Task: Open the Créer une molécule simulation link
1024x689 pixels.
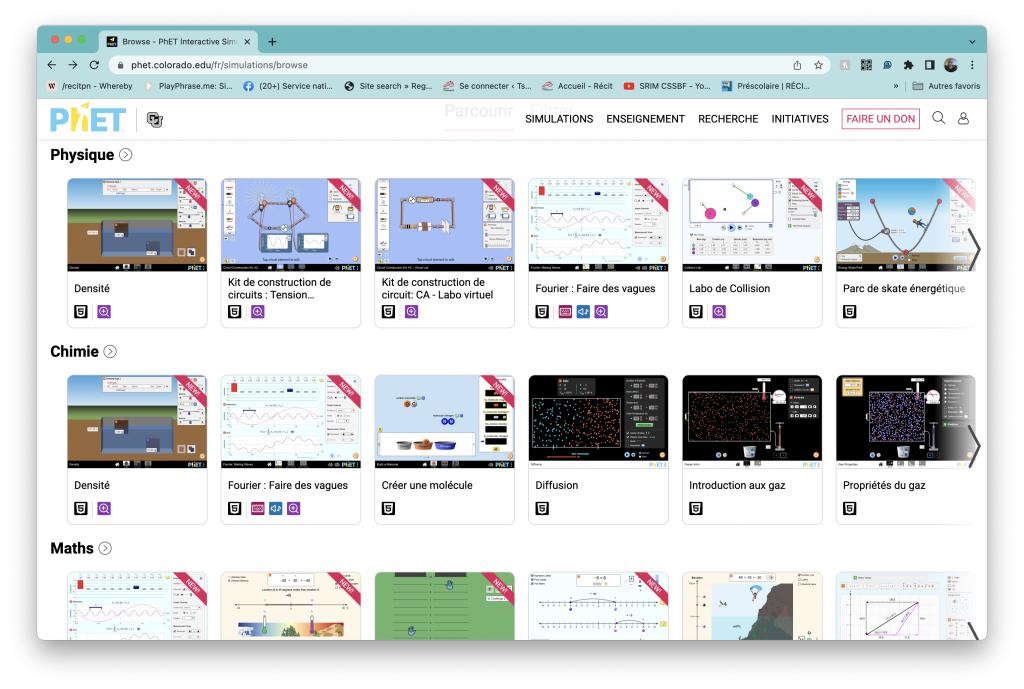Action: (x=427, y=485)
